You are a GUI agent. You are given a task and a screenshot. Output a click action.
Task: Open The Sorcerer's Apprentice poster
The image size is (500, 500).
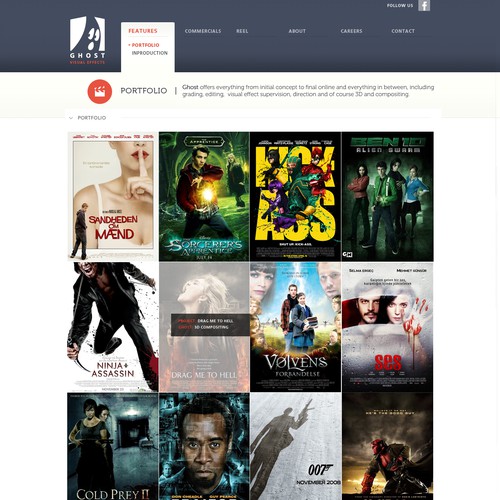(x=204, y=196)
